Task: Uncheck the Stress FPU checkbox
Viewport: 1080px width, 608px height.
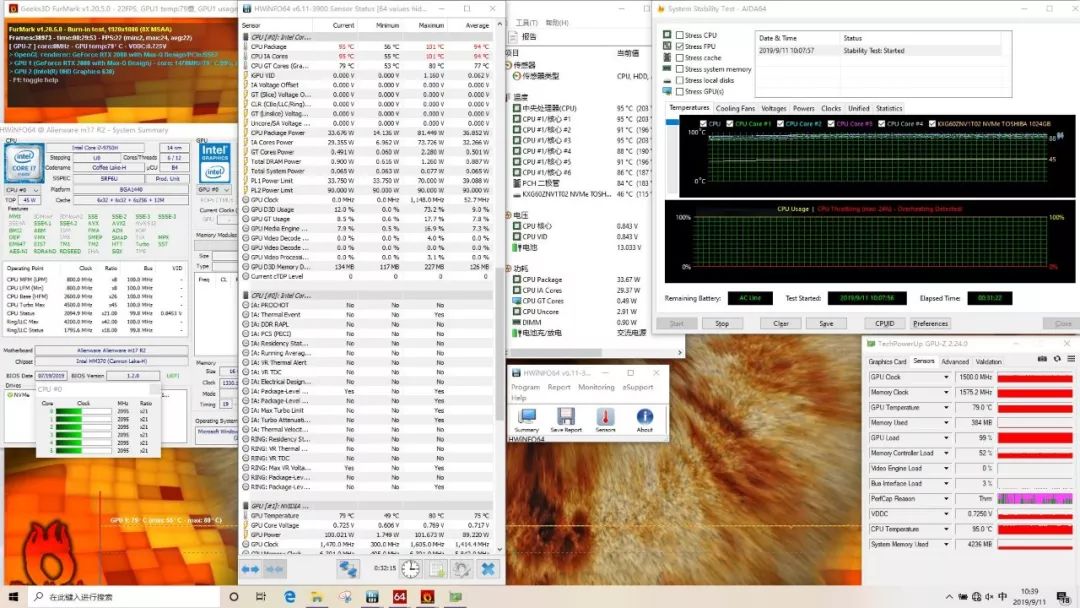Action: point(680,47)
